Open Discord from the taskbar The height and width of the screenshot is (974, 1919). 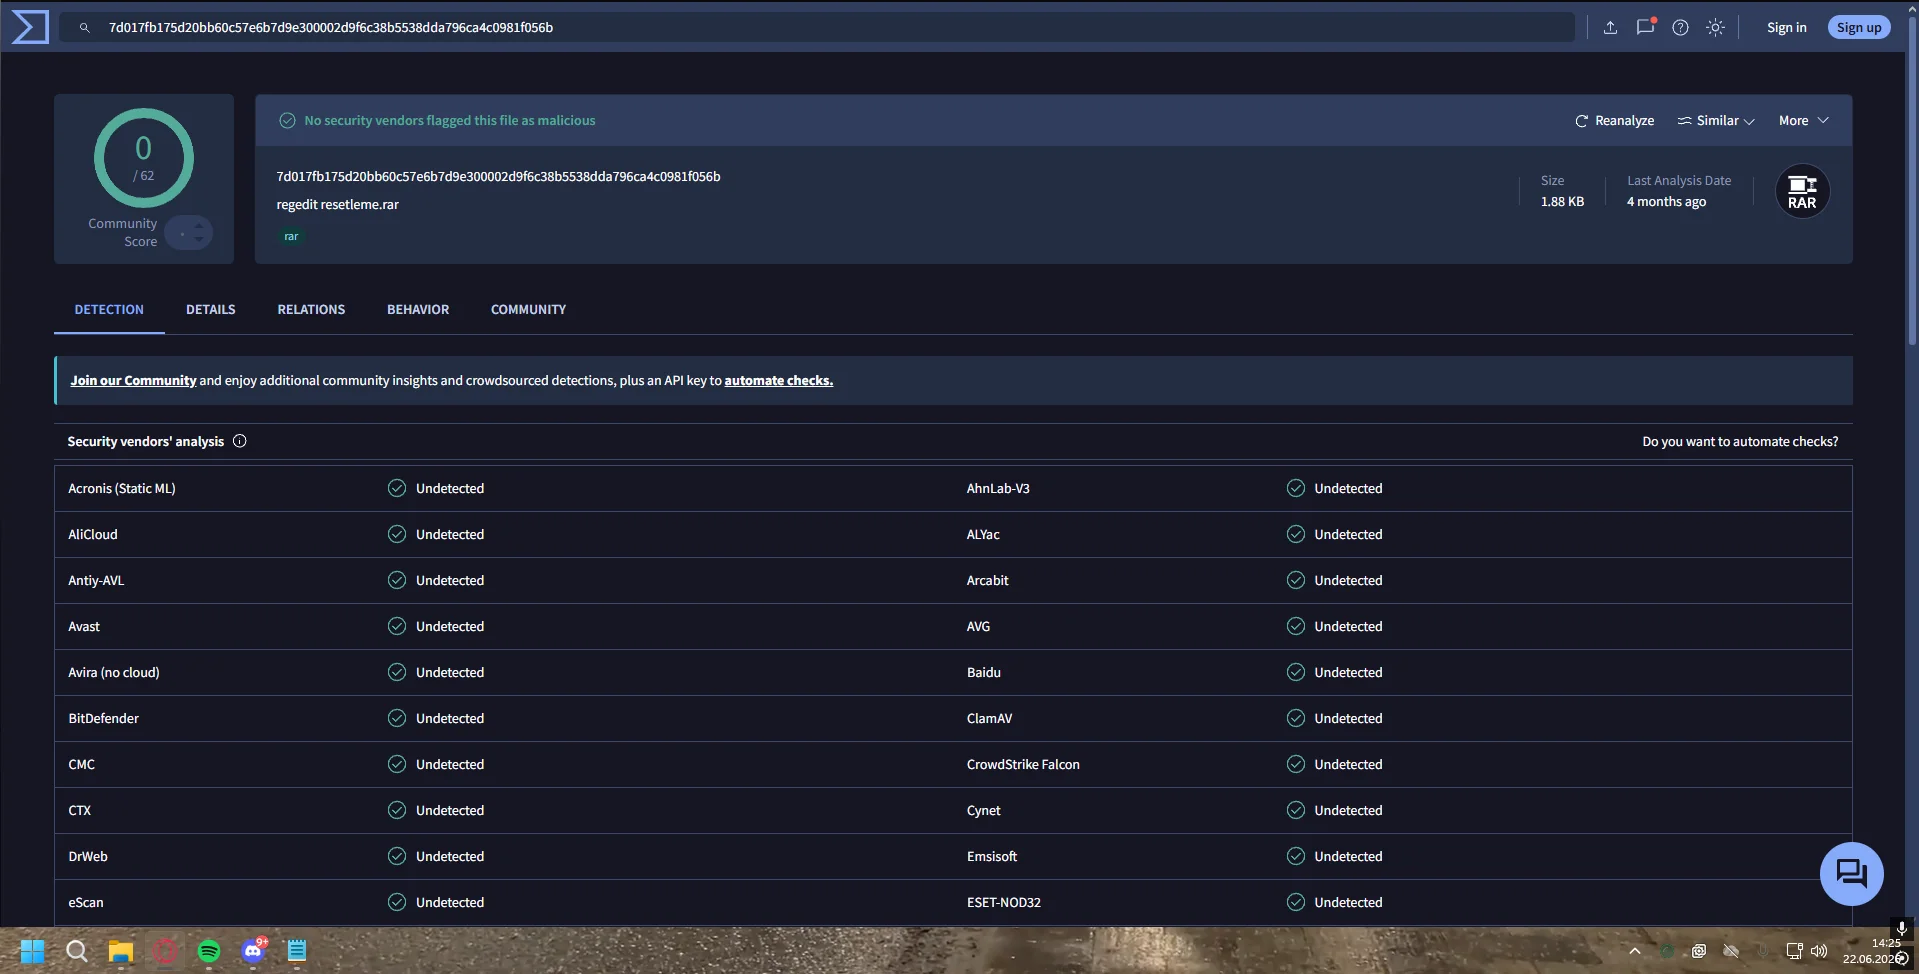tap(254, 949)
